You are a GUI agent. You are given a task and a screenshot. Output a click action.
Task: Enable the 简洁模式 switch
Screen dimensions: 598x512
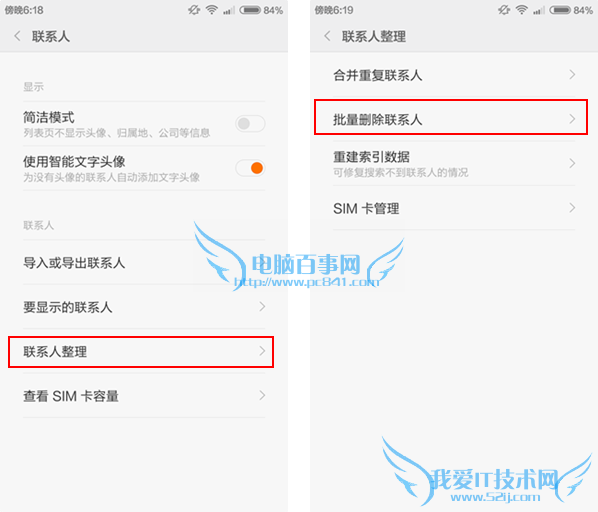point(250,124)
